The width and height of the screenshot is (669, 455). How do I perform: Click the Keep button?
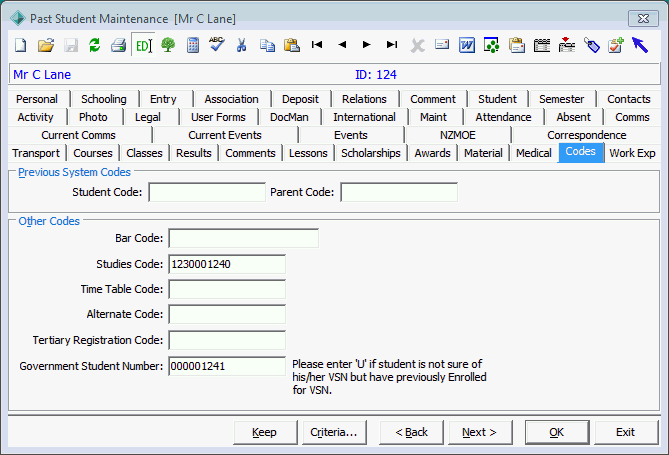tap(265, 432)
